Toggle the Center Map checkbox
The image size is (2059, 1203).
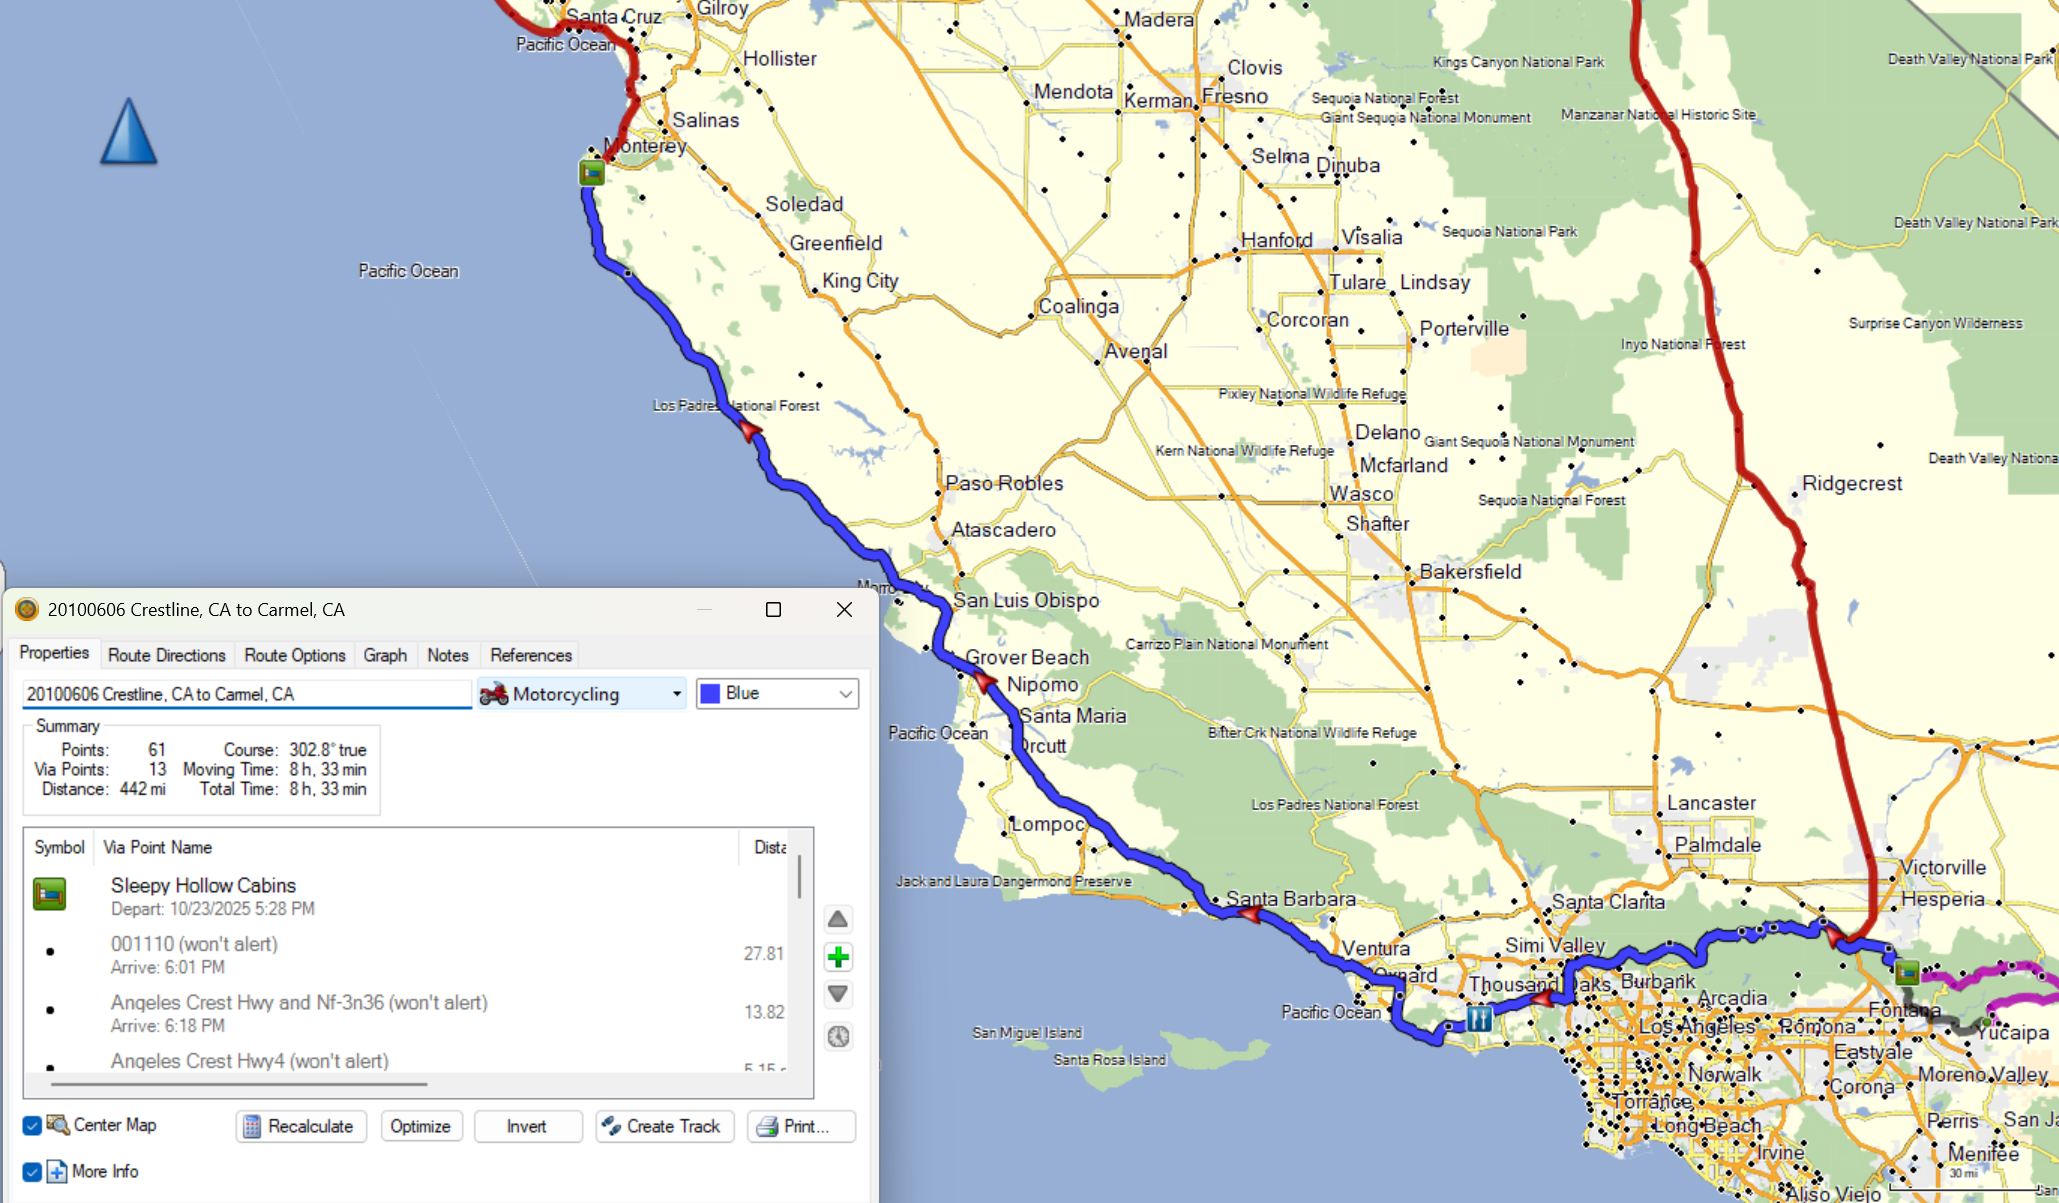click(32, 1126)
